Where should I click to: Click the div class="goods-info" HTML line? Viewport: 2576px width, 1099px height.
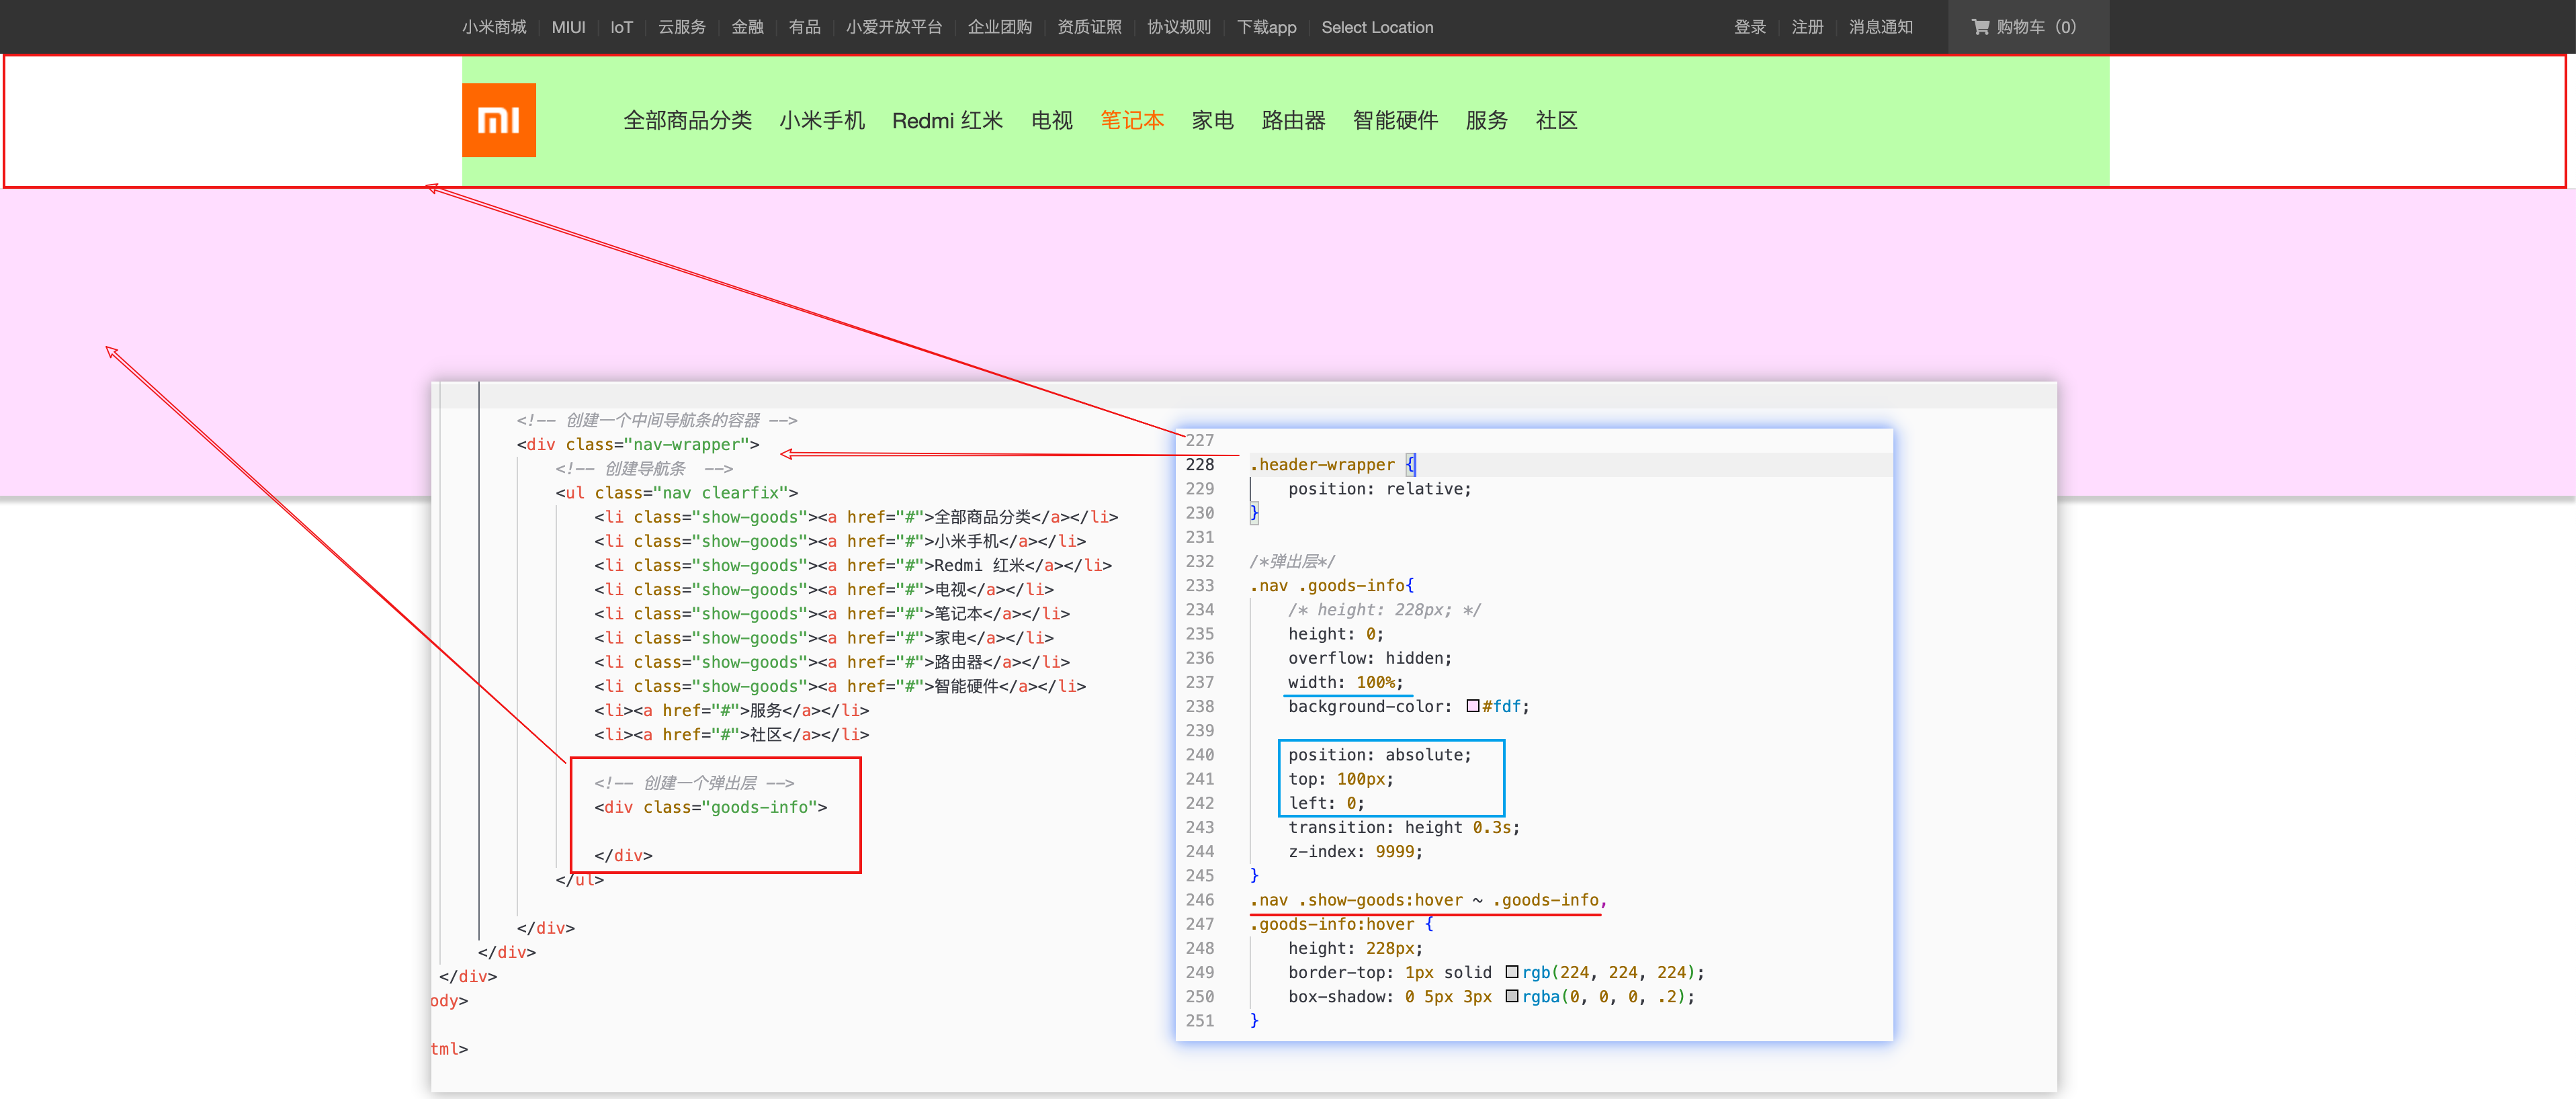point(710,806)
